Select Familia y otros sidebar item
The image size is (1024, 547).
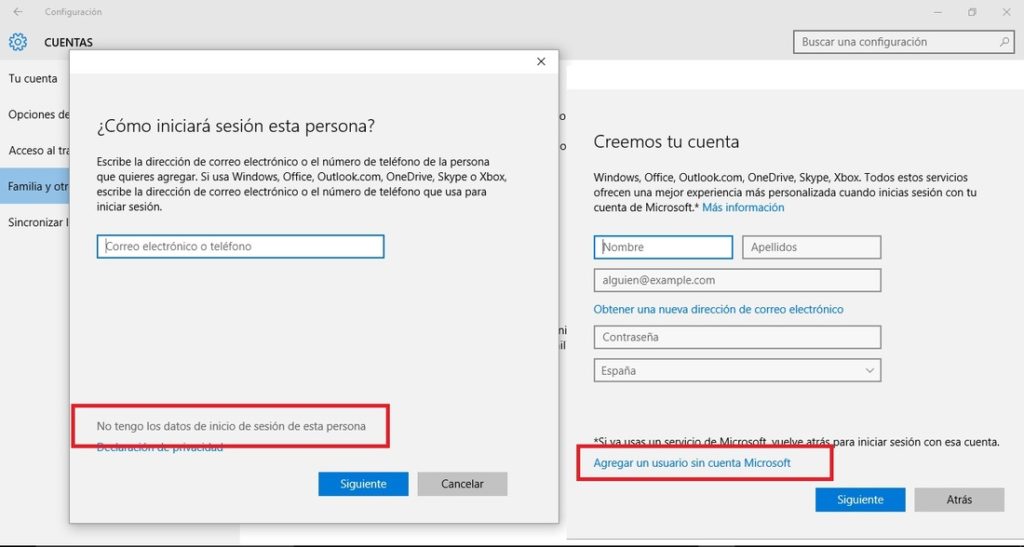coord(35,186)
